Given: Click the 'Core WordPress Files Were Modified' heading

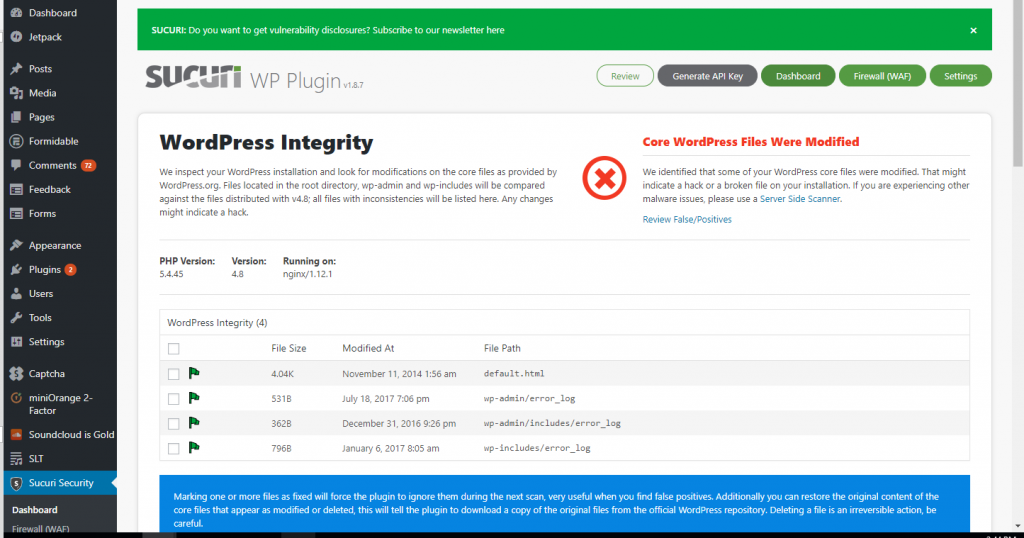Looking at the screenshot, I should click(x=751, y=142).
